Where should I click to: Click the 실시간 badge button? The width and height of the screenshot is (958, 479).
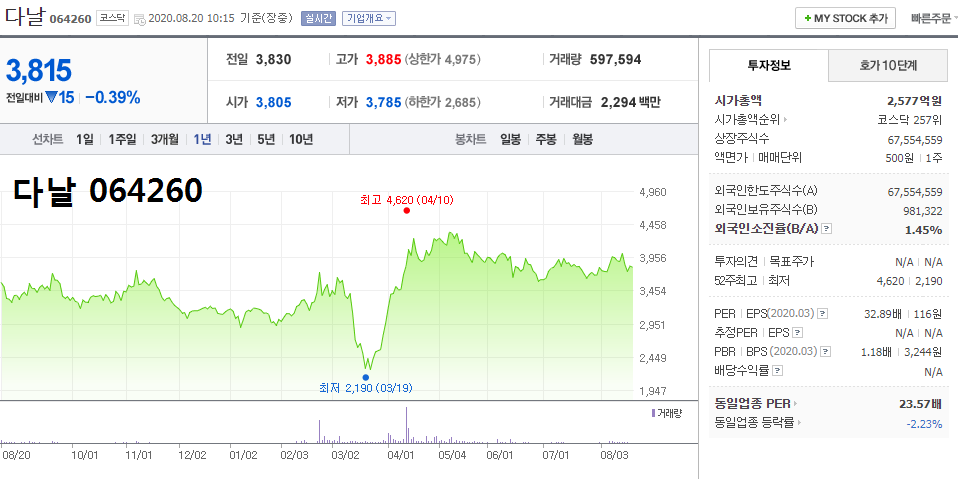click(x=318, y=18)
